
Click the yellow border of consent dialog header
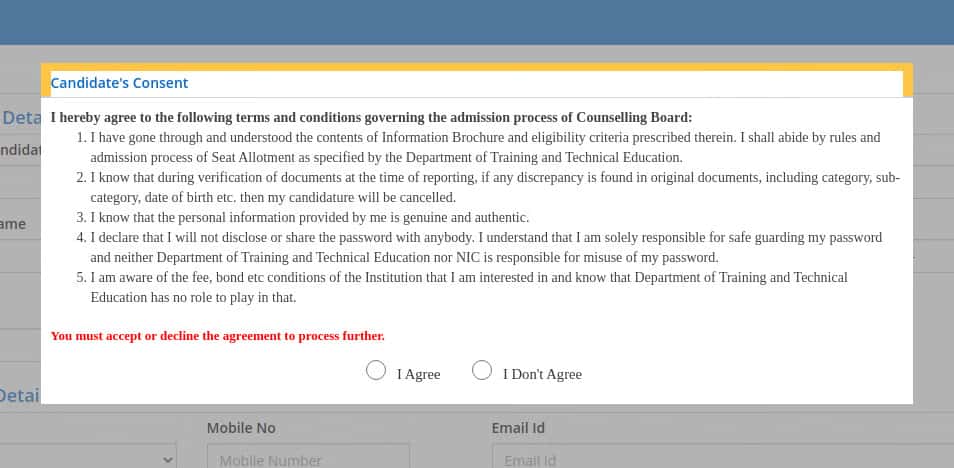click(477, 66)
